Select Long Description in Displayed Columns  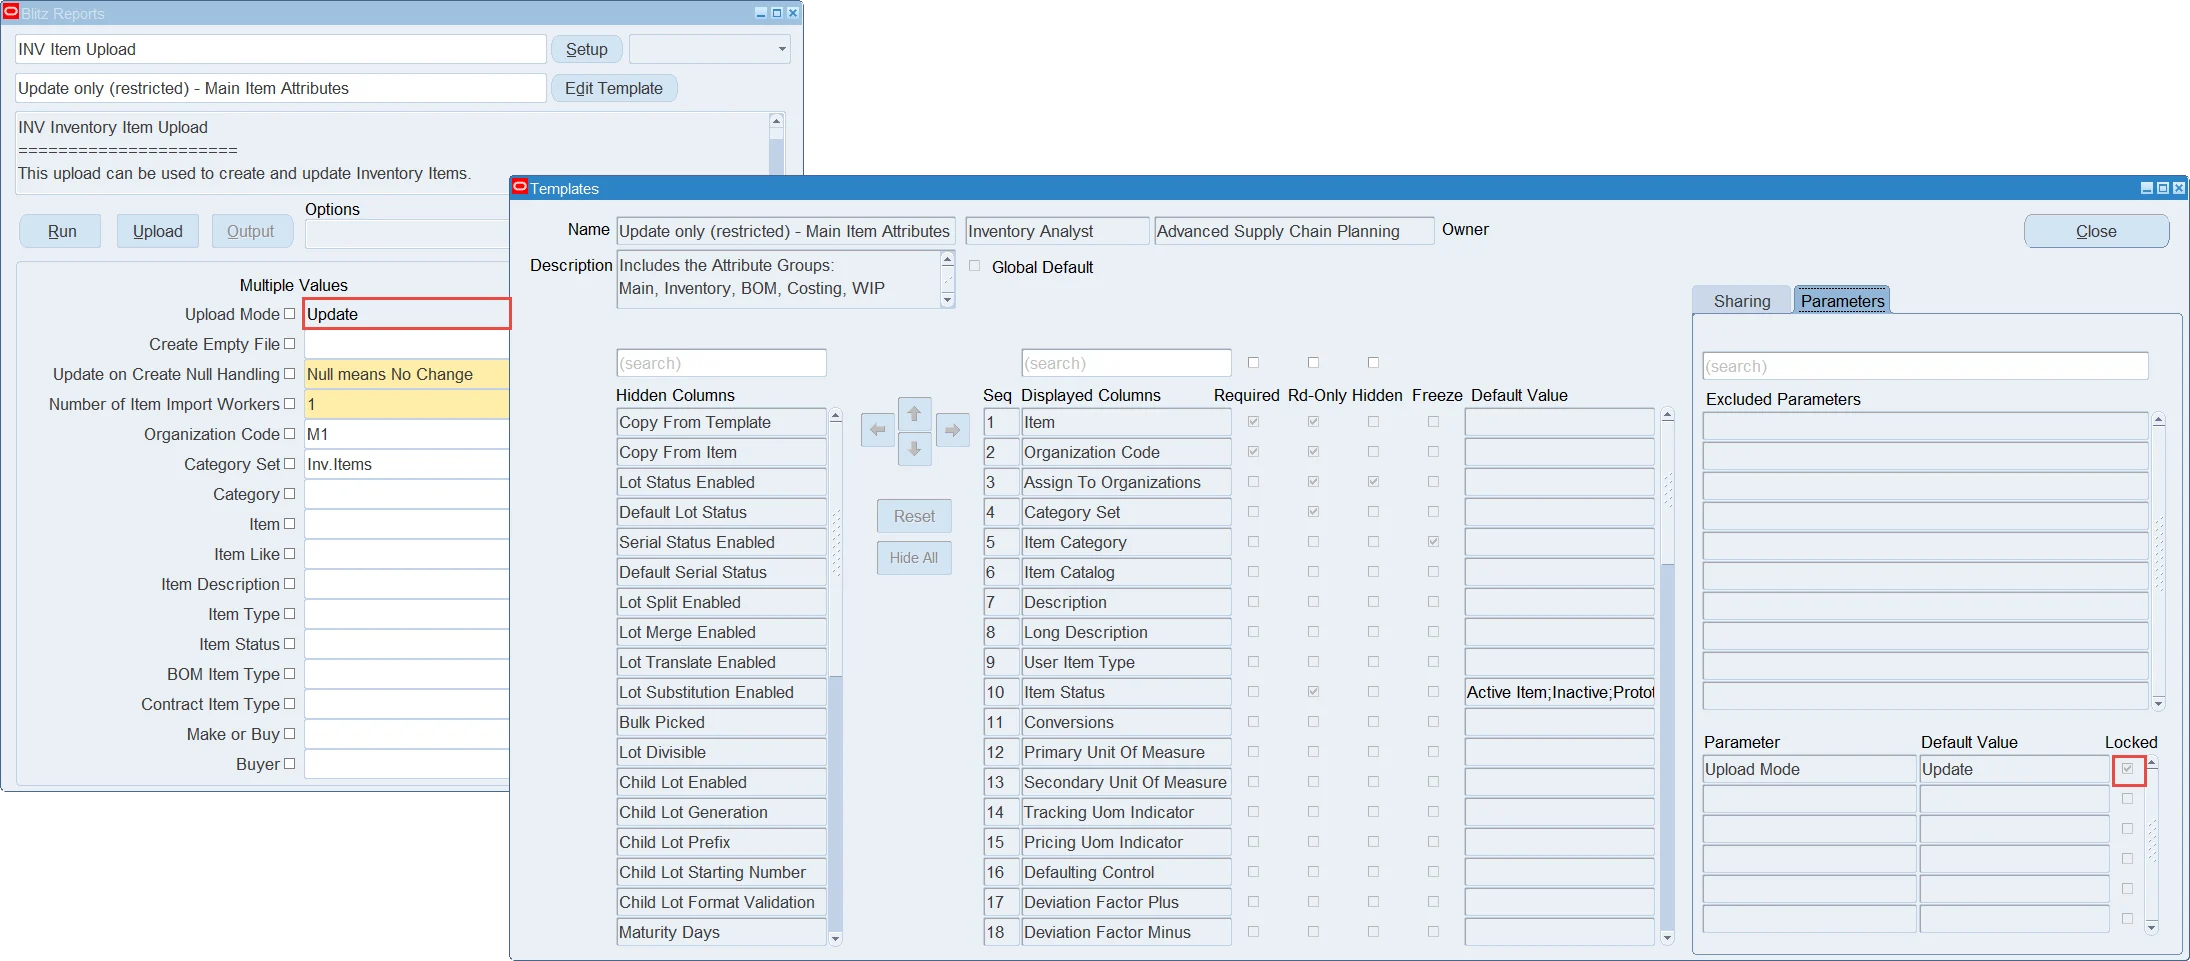point(1126,632)
